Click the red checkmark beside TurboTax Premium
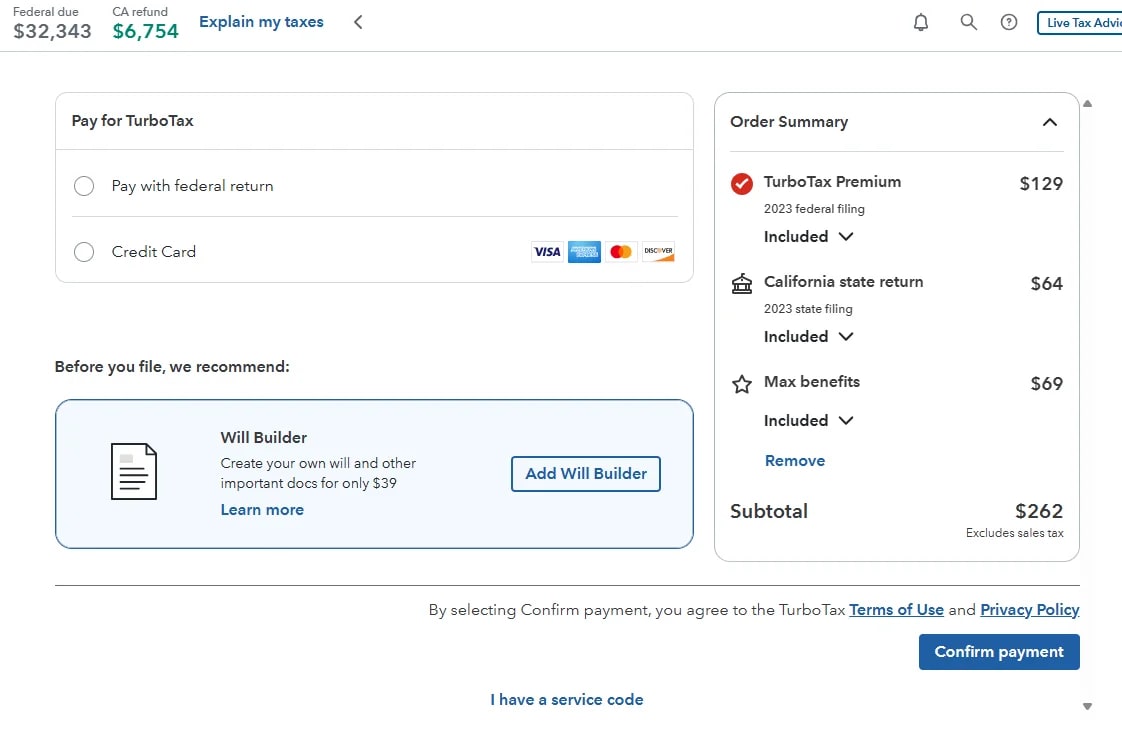1122x751 pixels. coord(741,183)
